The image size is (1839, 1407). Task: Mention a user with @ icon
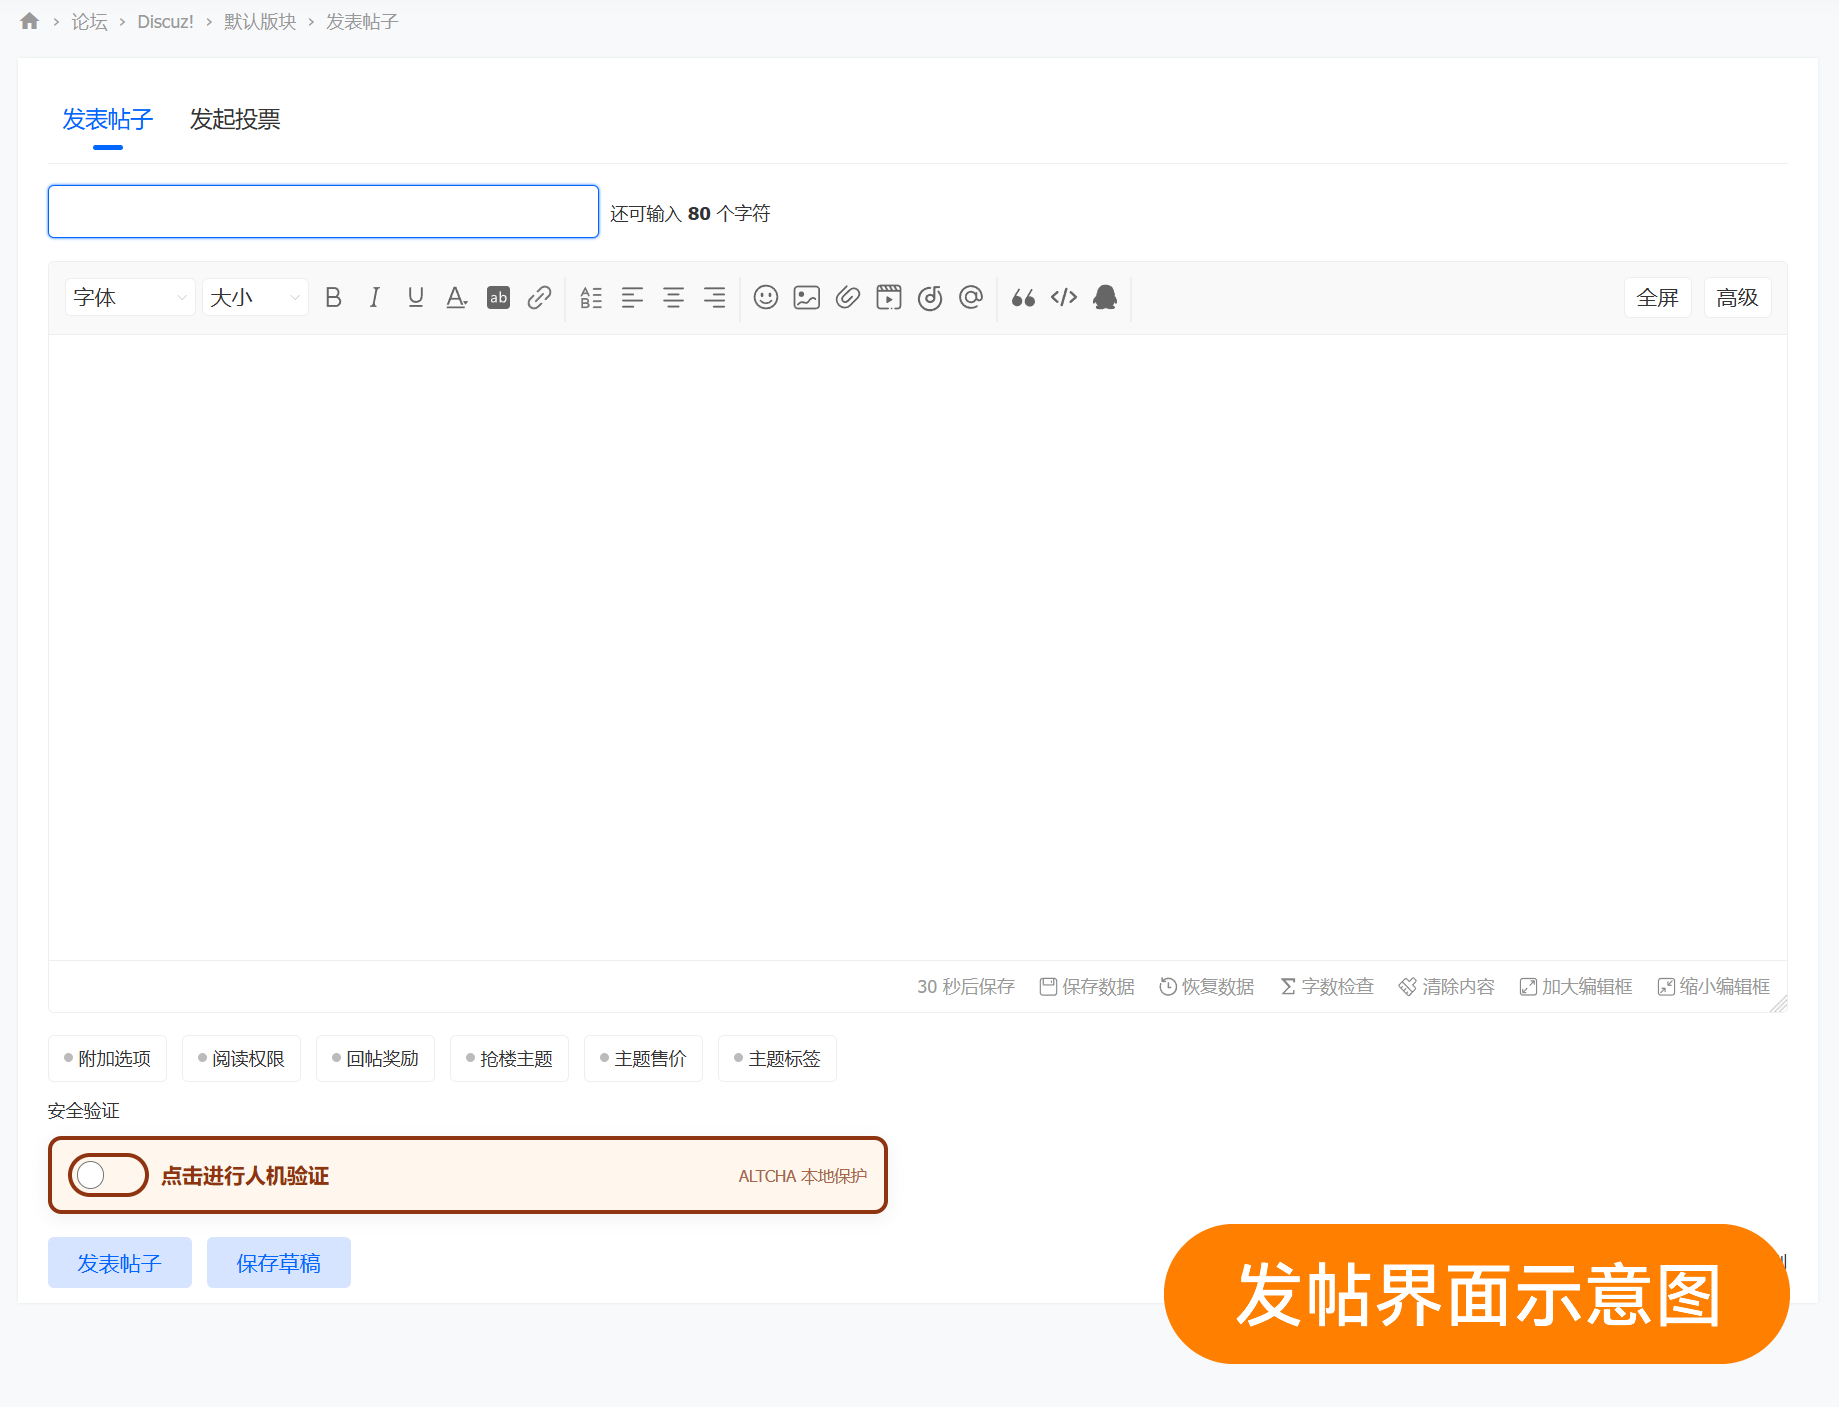click(x=971, y=297)
